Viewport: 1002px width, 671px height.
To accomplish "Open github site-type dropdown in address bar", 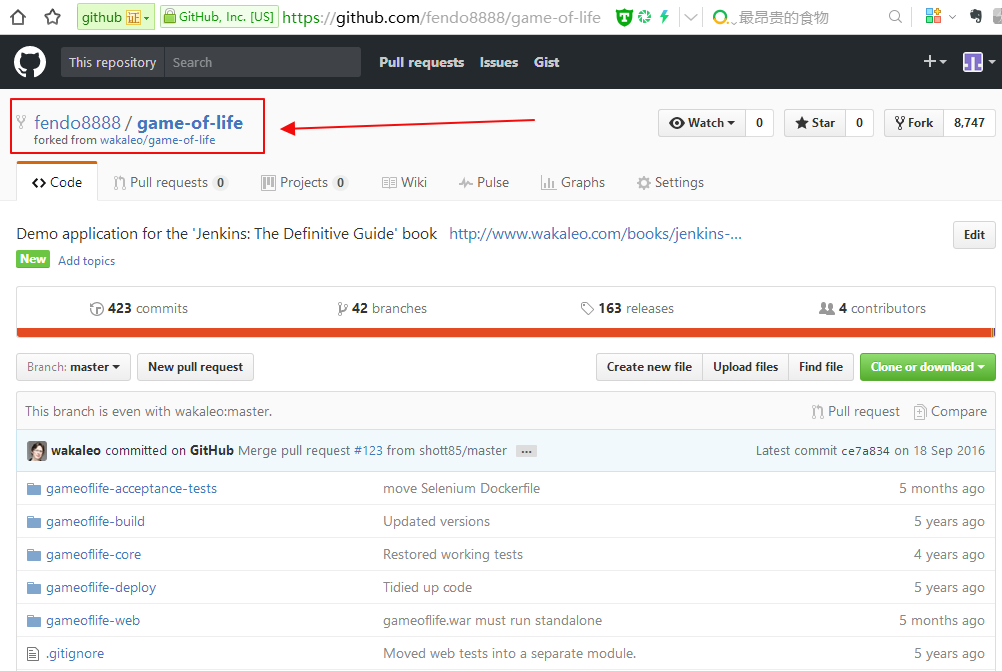I will coord(115,17).
